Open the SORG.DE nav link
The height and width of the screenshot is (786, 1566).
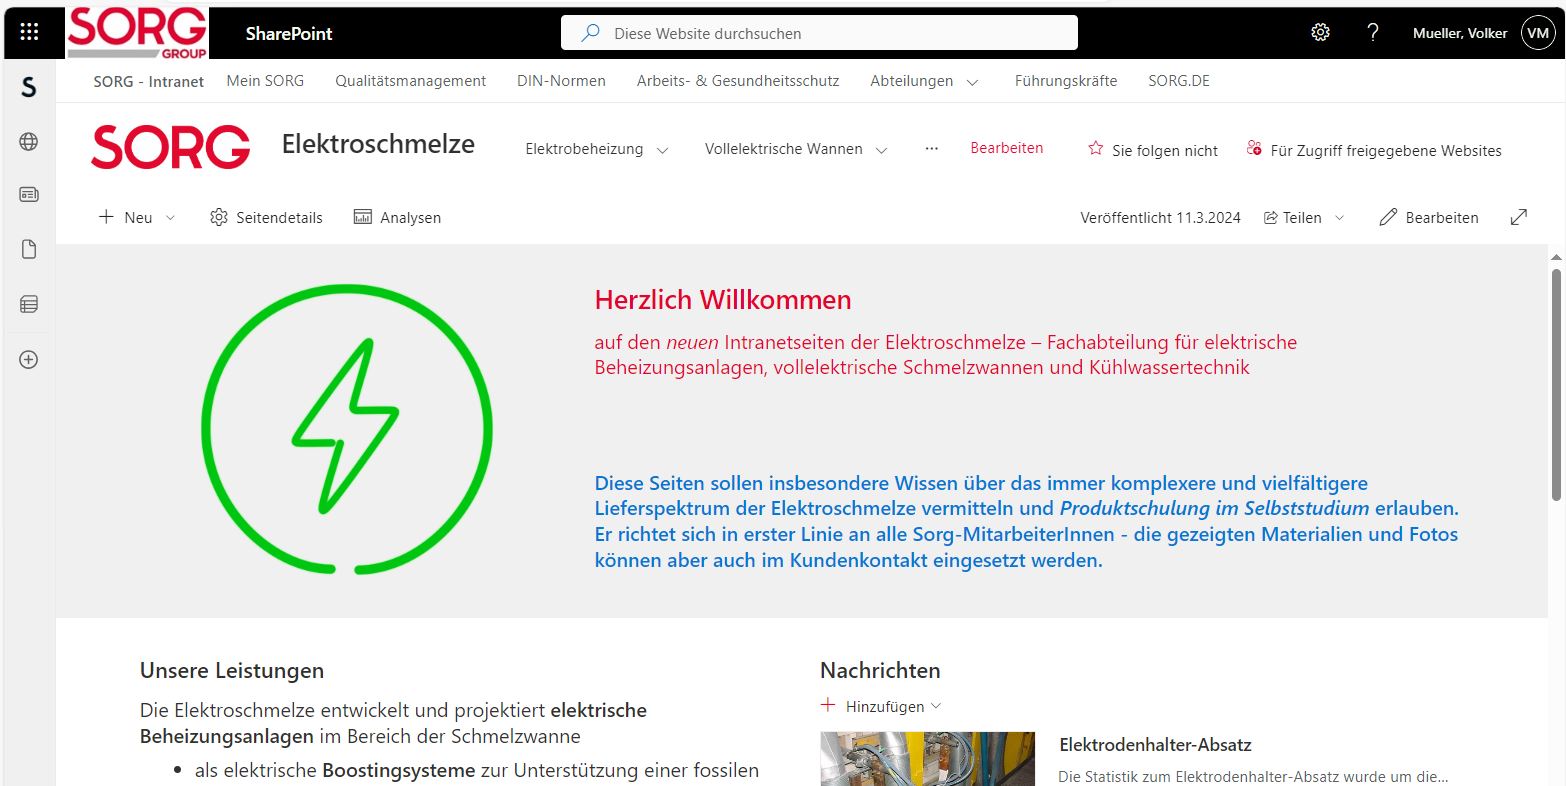click(x=1179, y=81)
